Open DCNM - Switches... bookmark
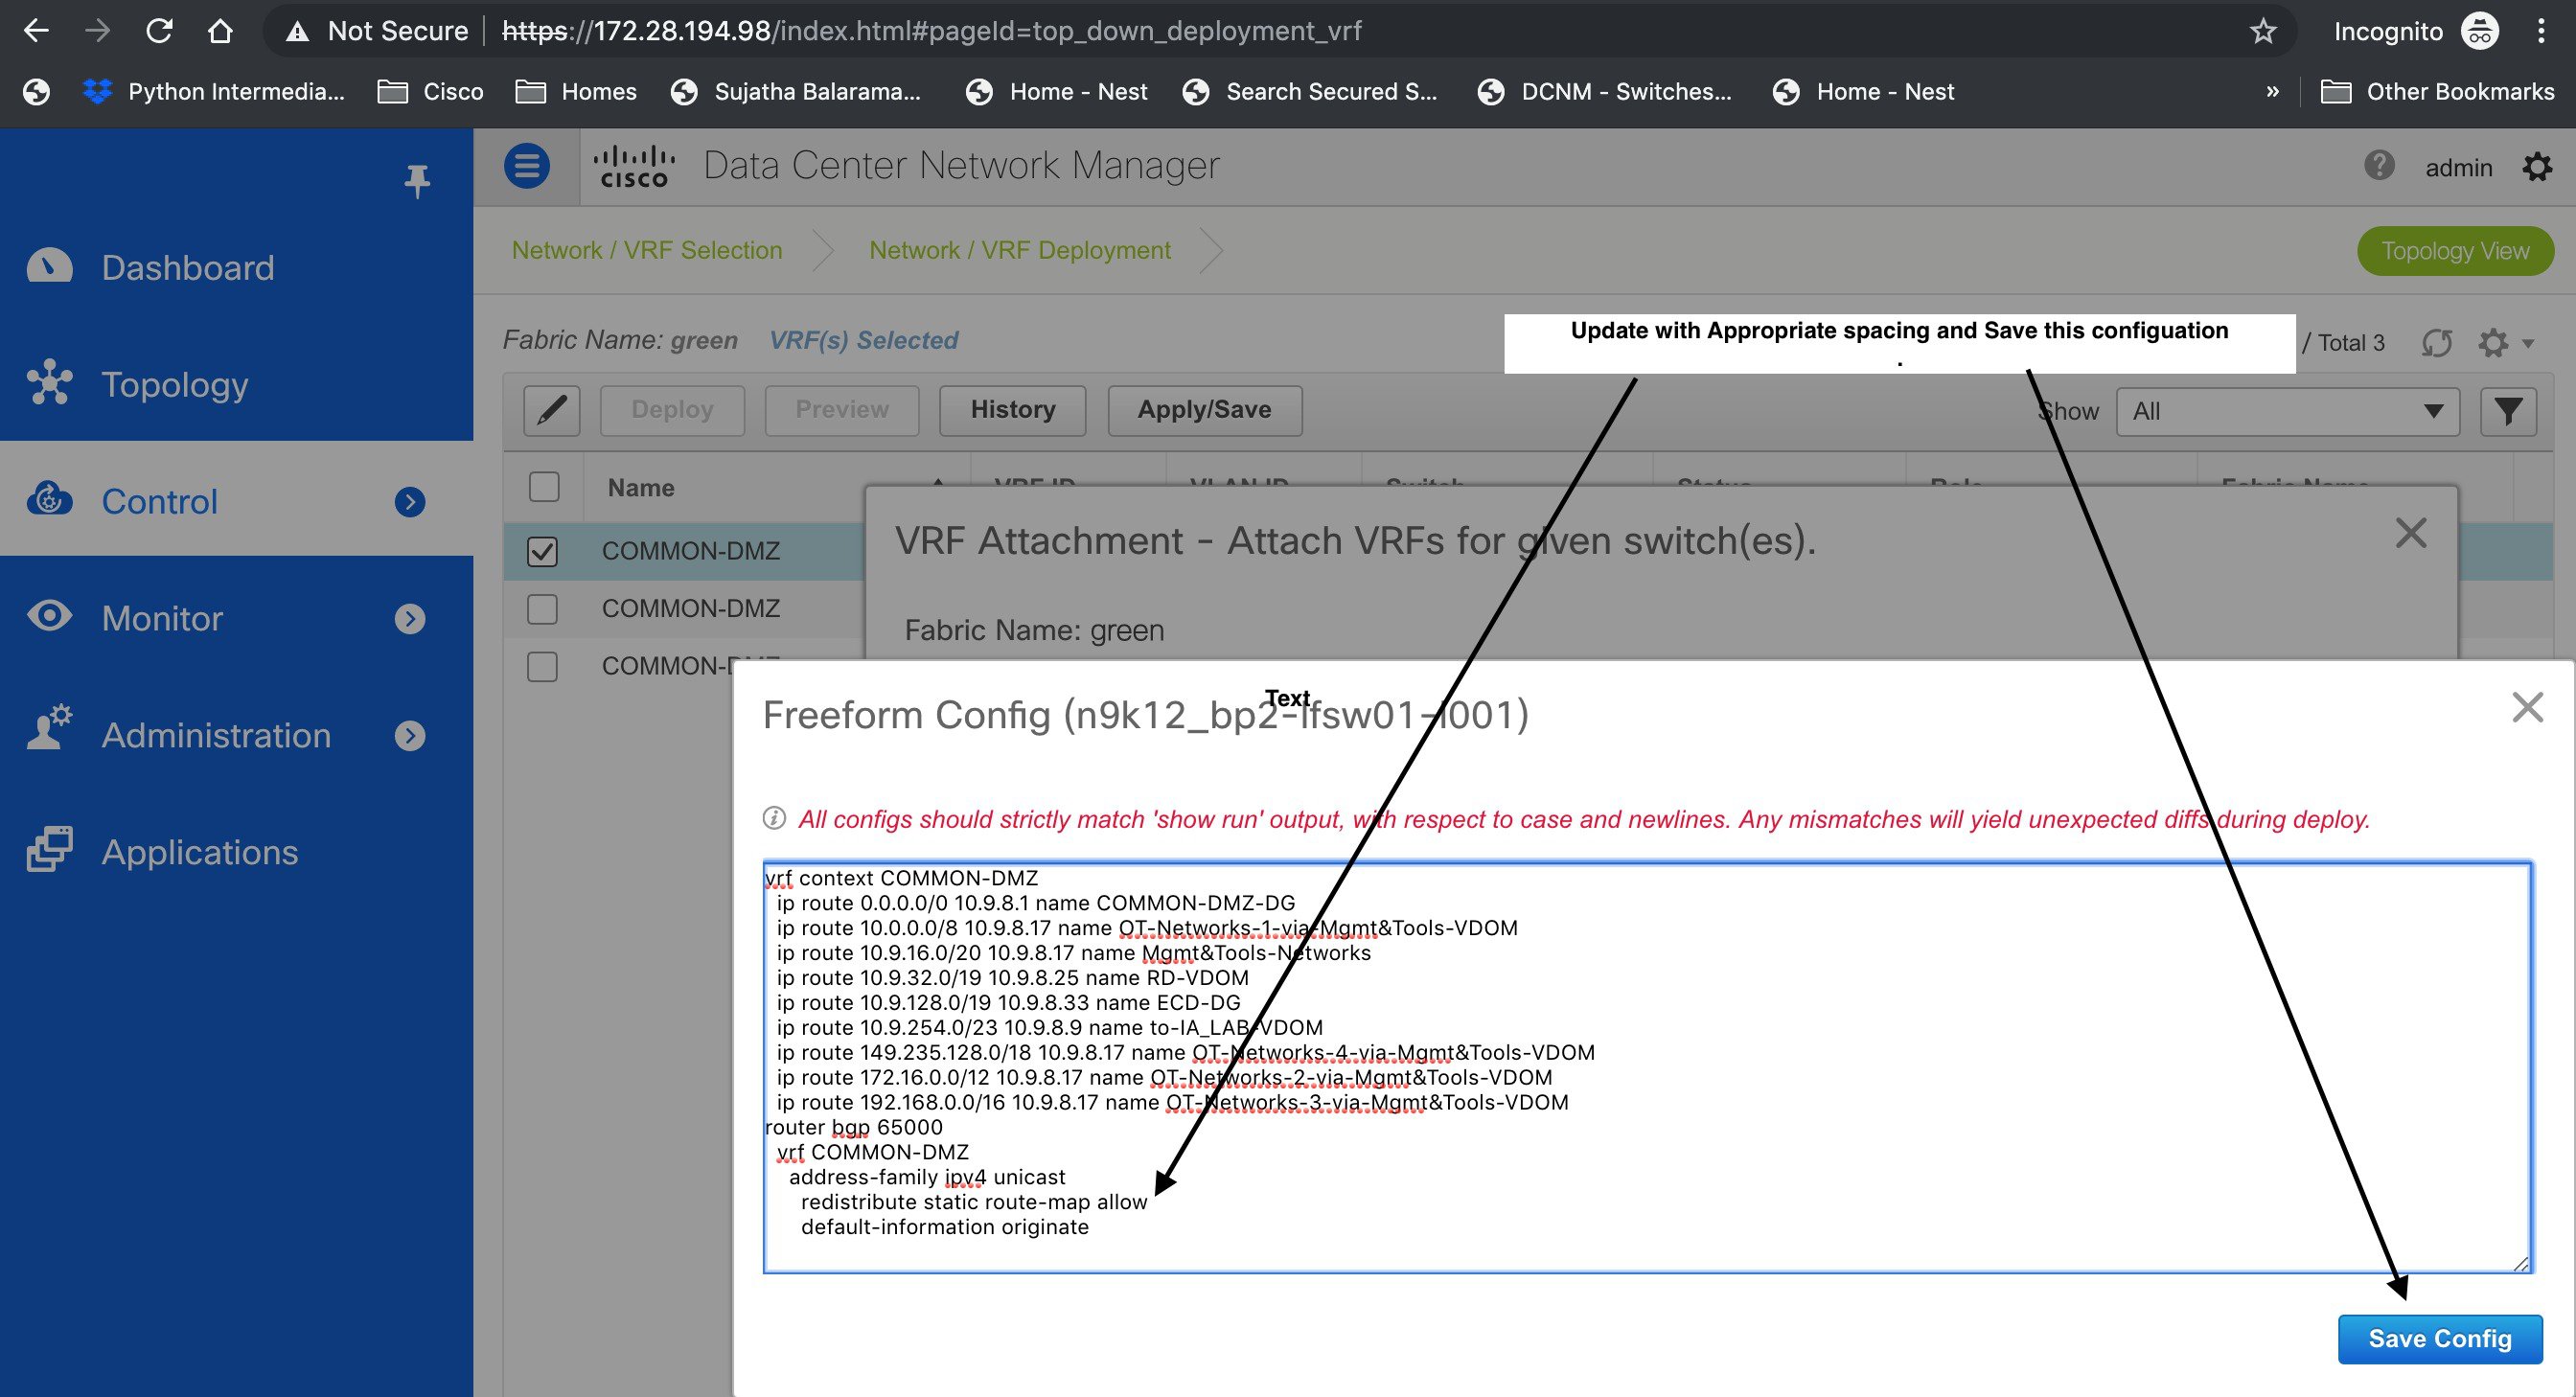 pos(1605,92)
